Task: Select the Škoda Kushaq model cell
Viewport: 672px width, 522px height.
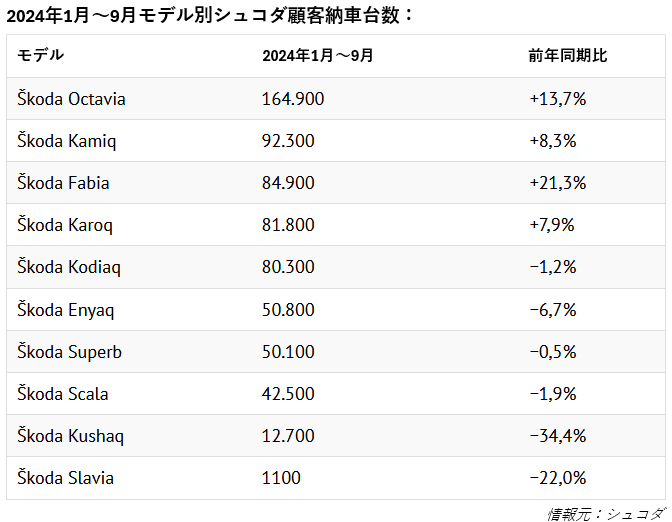Action: 70,436
